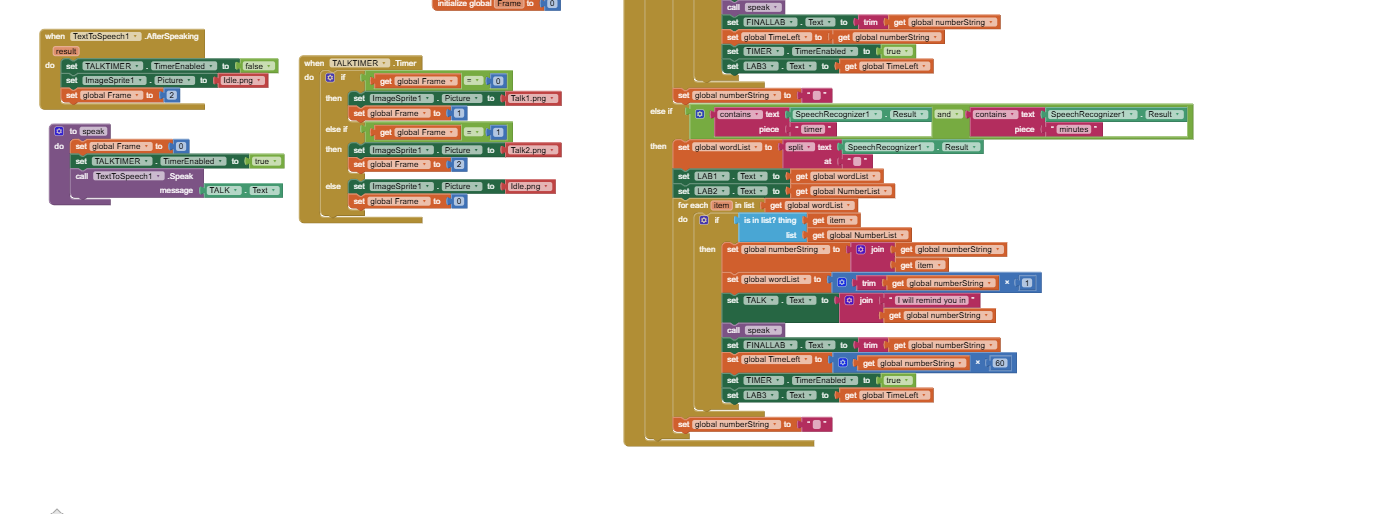Click gear icon on 'I will remind you in' join

pos(850,300)
